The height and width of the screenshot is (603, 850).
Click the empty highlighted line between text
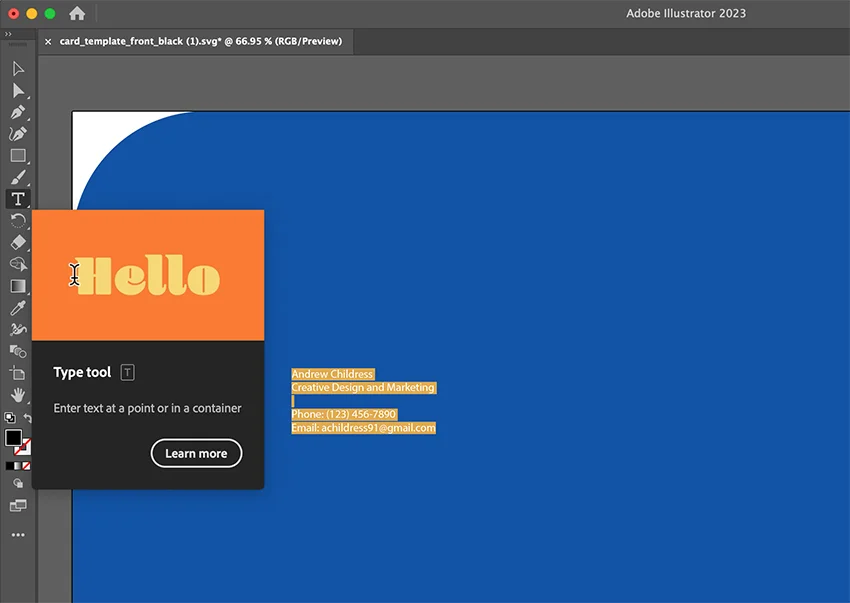point(293,401)
